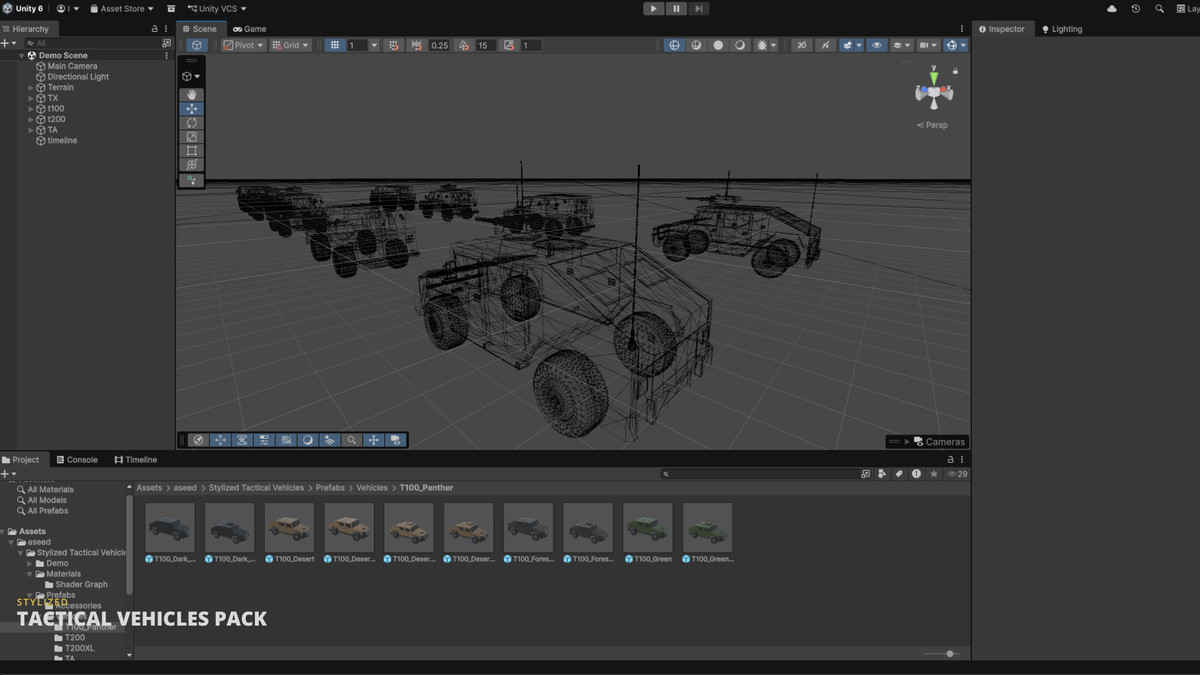Viewport: 1200px width, 675px height.
Task: Click the search-by-log-type exclamation icon
Action: tap(916, 474)
